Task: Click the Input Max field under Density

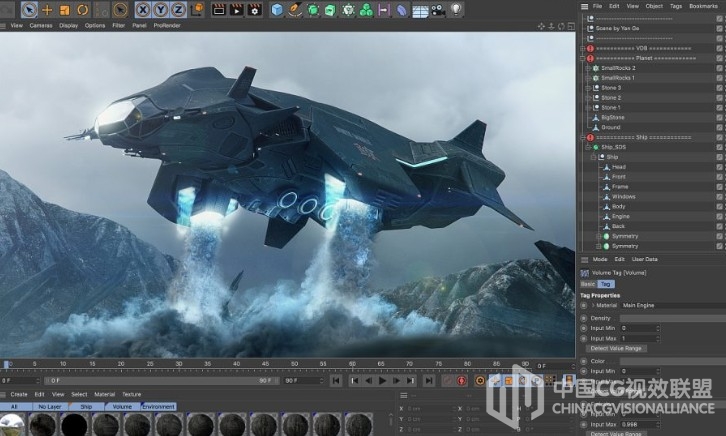Action: pyautogui.click(x=639, y=338)
